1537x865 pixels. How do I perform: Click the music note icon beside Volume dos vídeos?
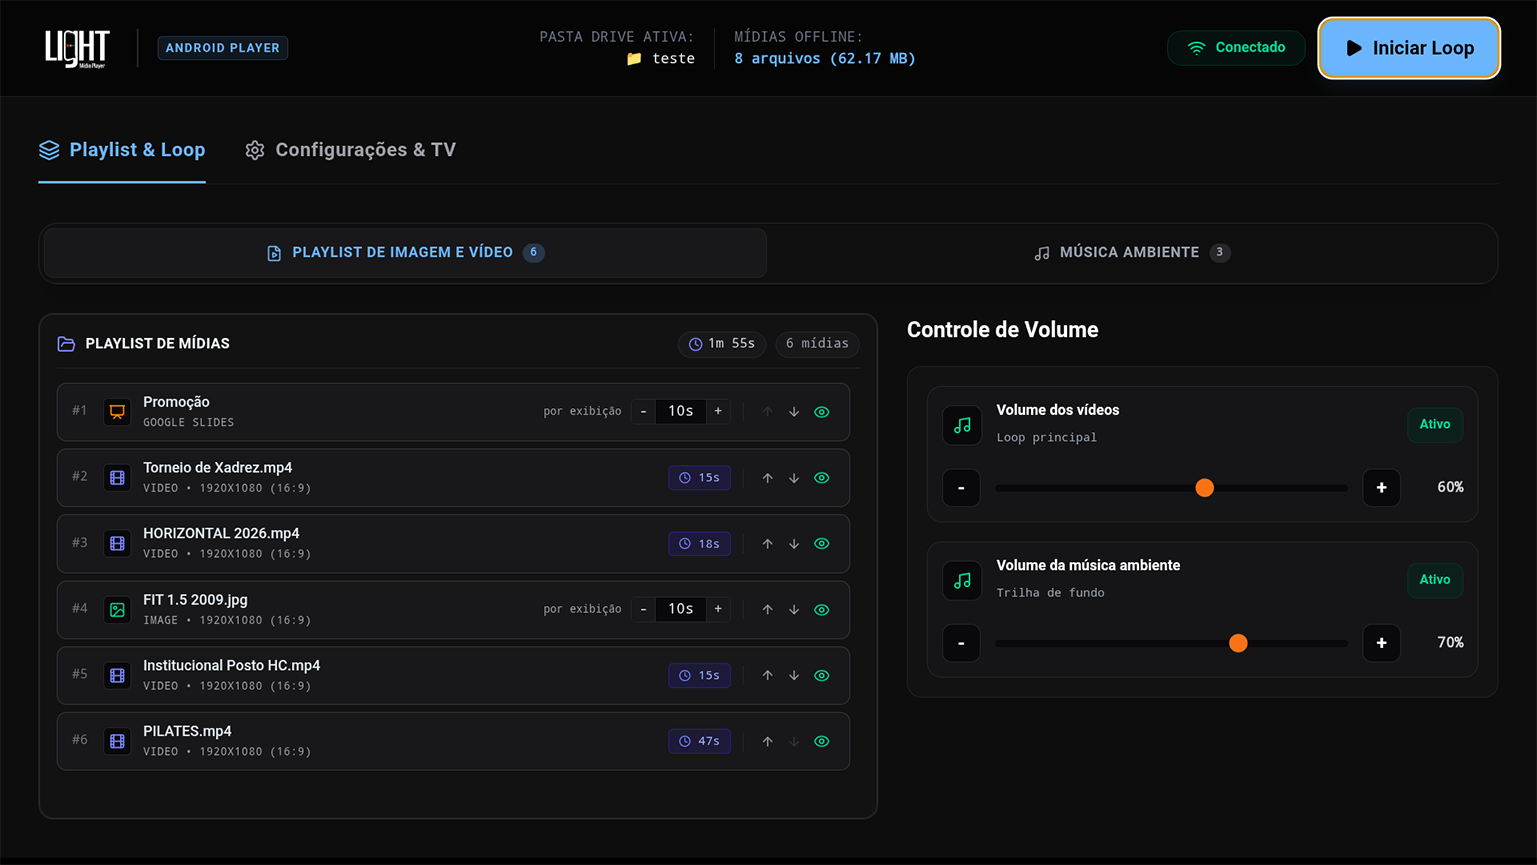[962, 425]
